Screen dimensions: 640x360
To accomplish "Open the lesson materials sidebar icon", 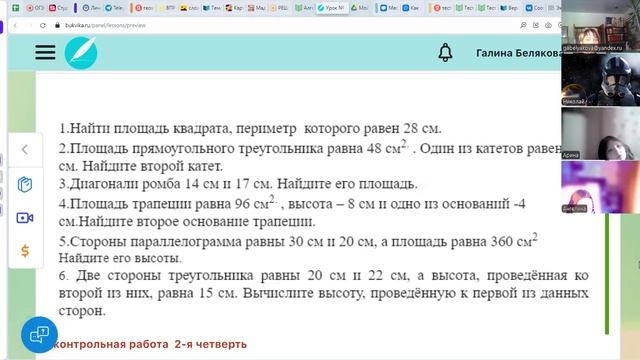I will 25,184.
